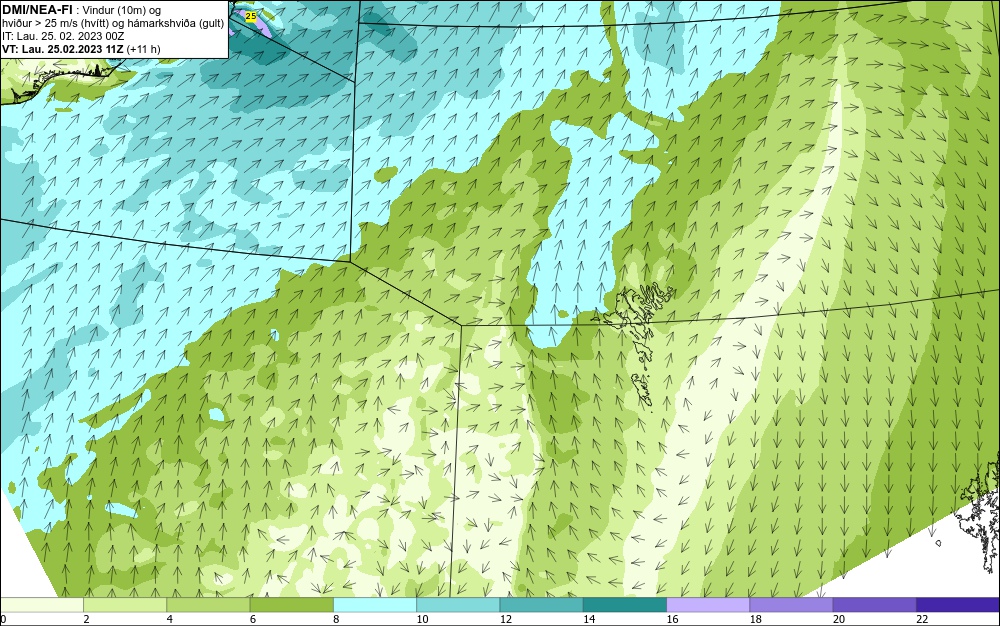The height and width of the screenshot is (626, 1000).
Task: Select the dark violet swatch above 22 m/s
Action: tap(958, 605)
